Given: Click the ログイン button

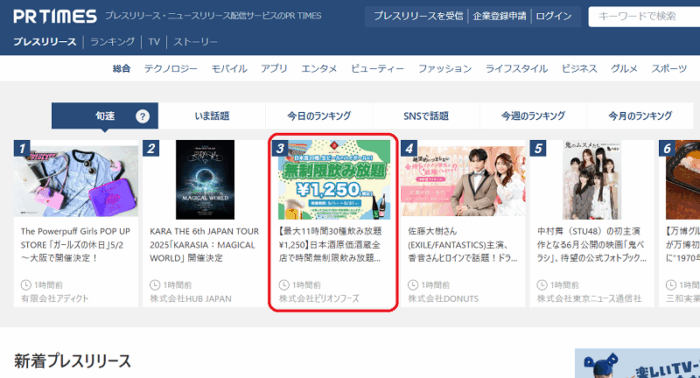Looking at the screenshot, I should 554,16.
